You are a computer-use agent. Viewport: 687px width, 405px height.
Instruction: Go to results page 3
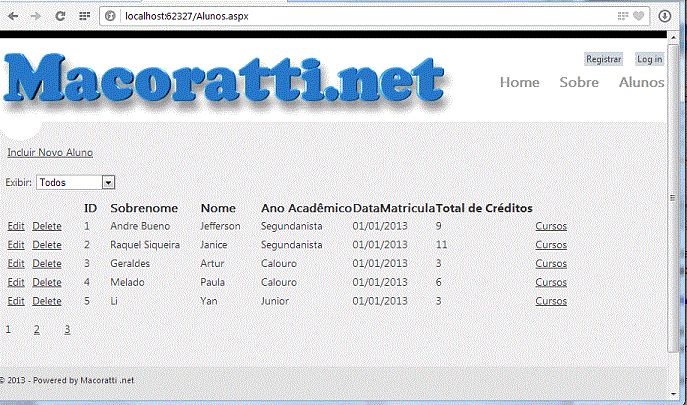pos(67,330)
